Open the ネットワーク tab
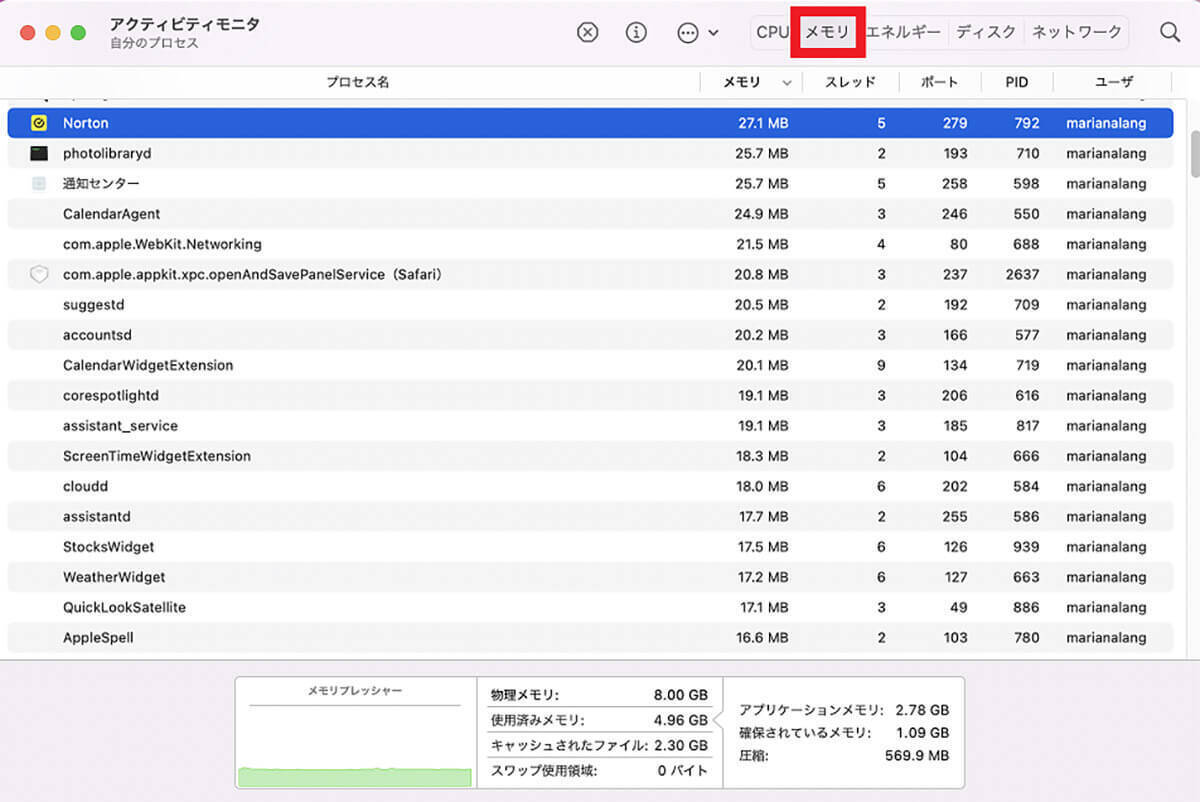This screenshot has width=1200, height=802. tap(1077, 32)
